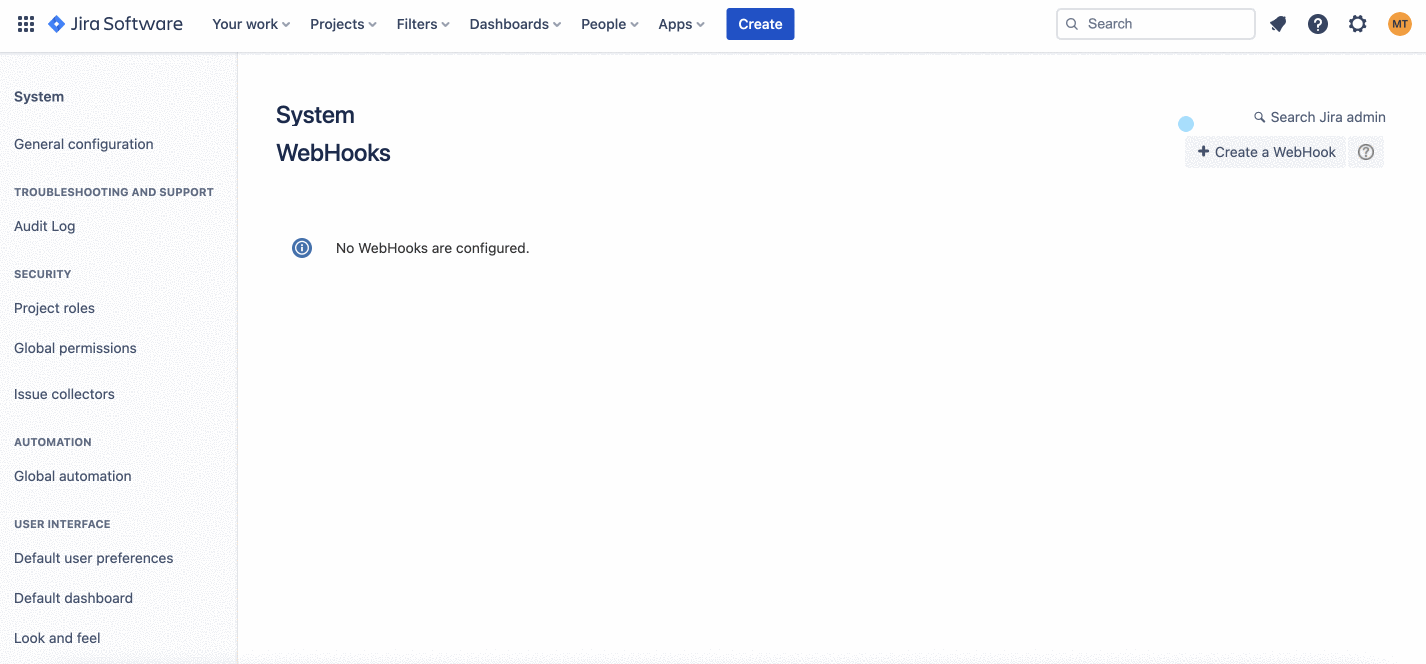Open the Help question mark icon
Viewport: 1426px width, 664px height.
pyautogui.click(x=1318, y=24)
